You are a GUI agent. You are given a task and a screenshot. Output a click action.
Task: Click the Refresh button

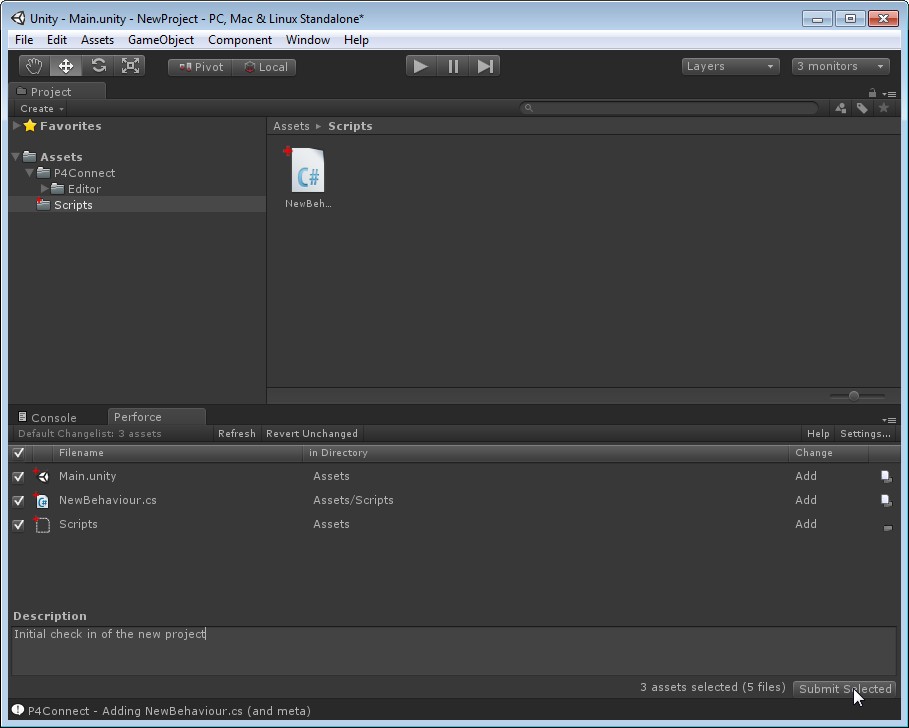pos(237,434)
